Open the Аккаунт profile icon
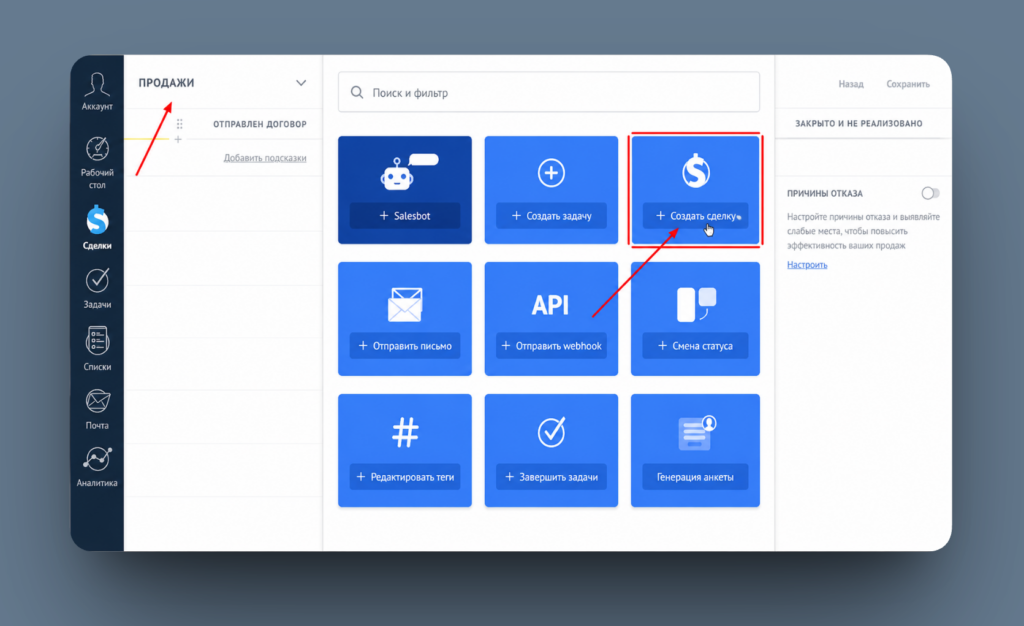1024x626 pixels. [97, 85]
